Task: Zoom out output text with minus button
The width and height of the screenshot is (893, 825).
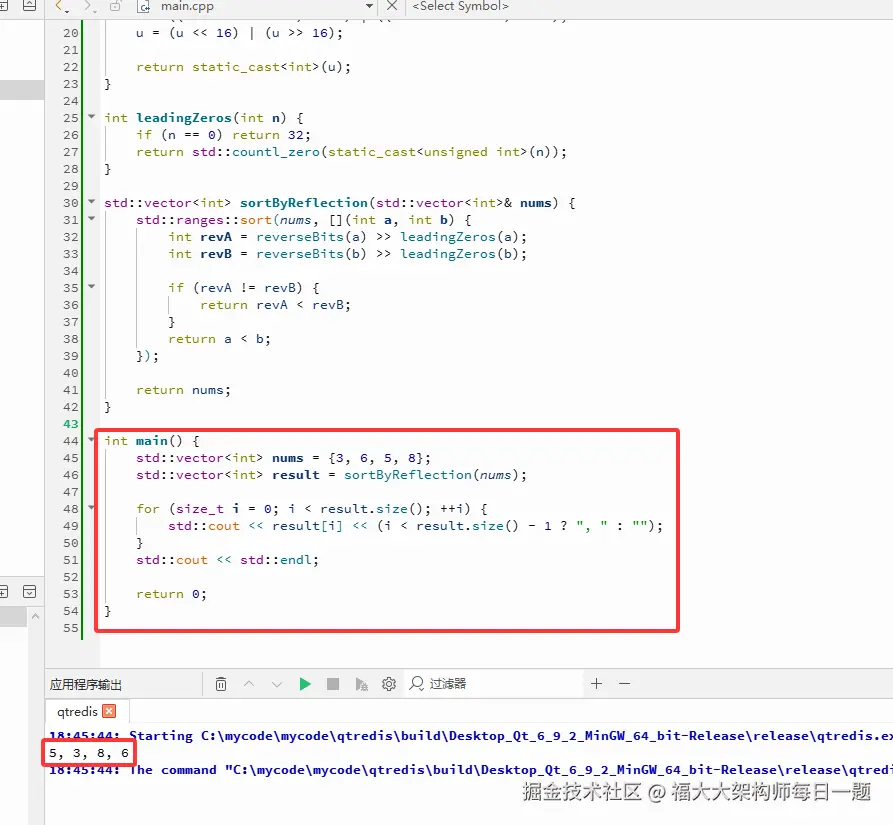Action: 624,683
